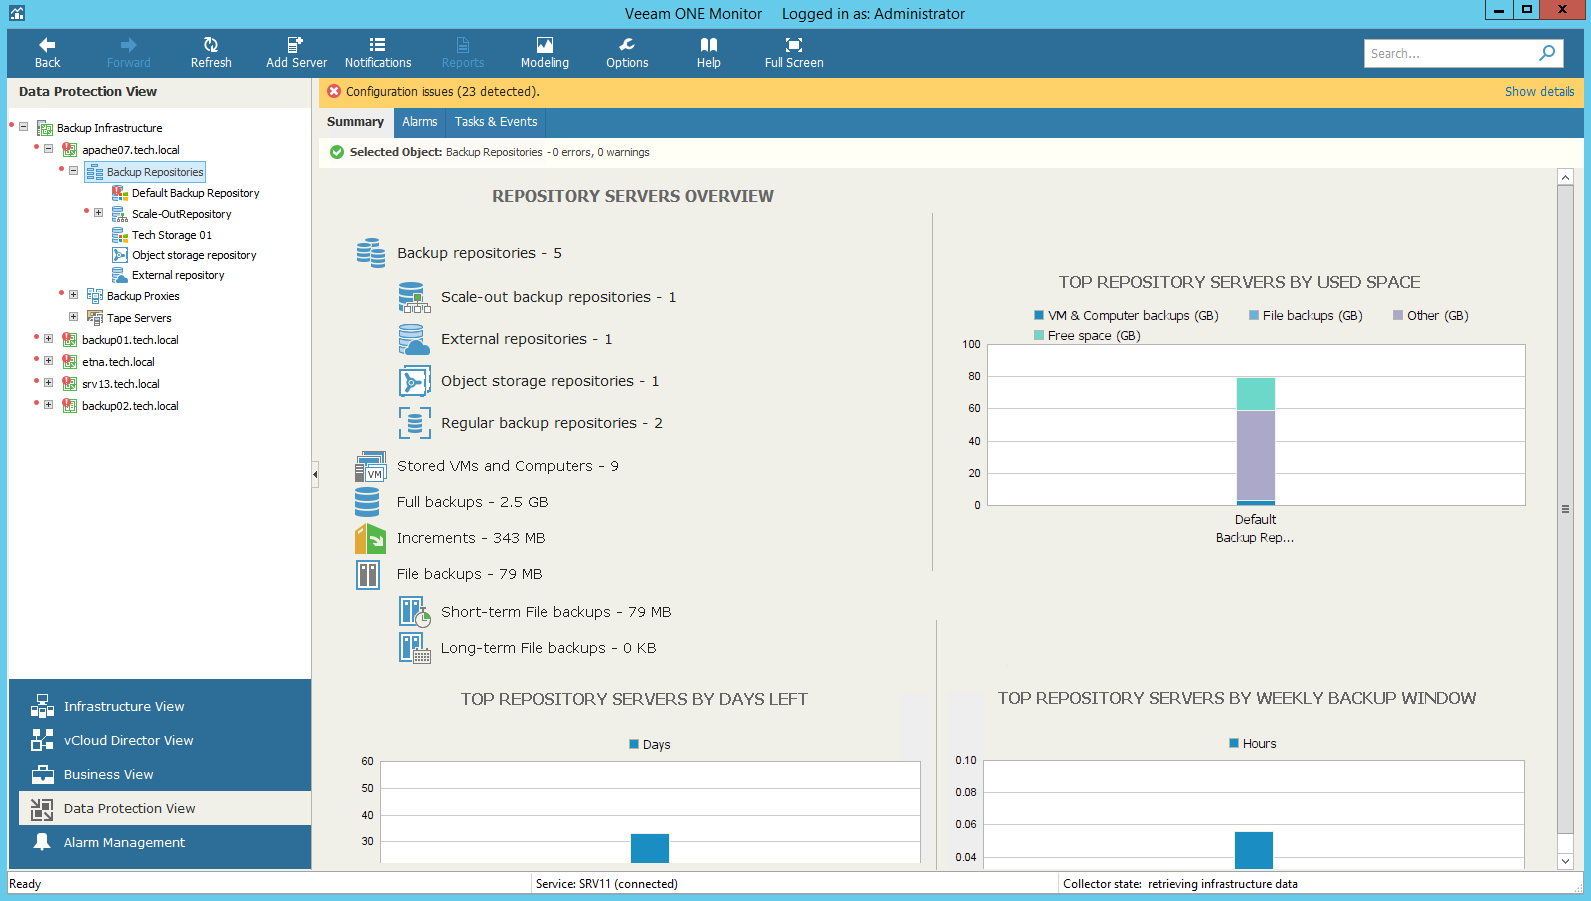Click the Default Backup Rep chart bar
Screen dimensions: 1591x901
tap(1256, 441)
